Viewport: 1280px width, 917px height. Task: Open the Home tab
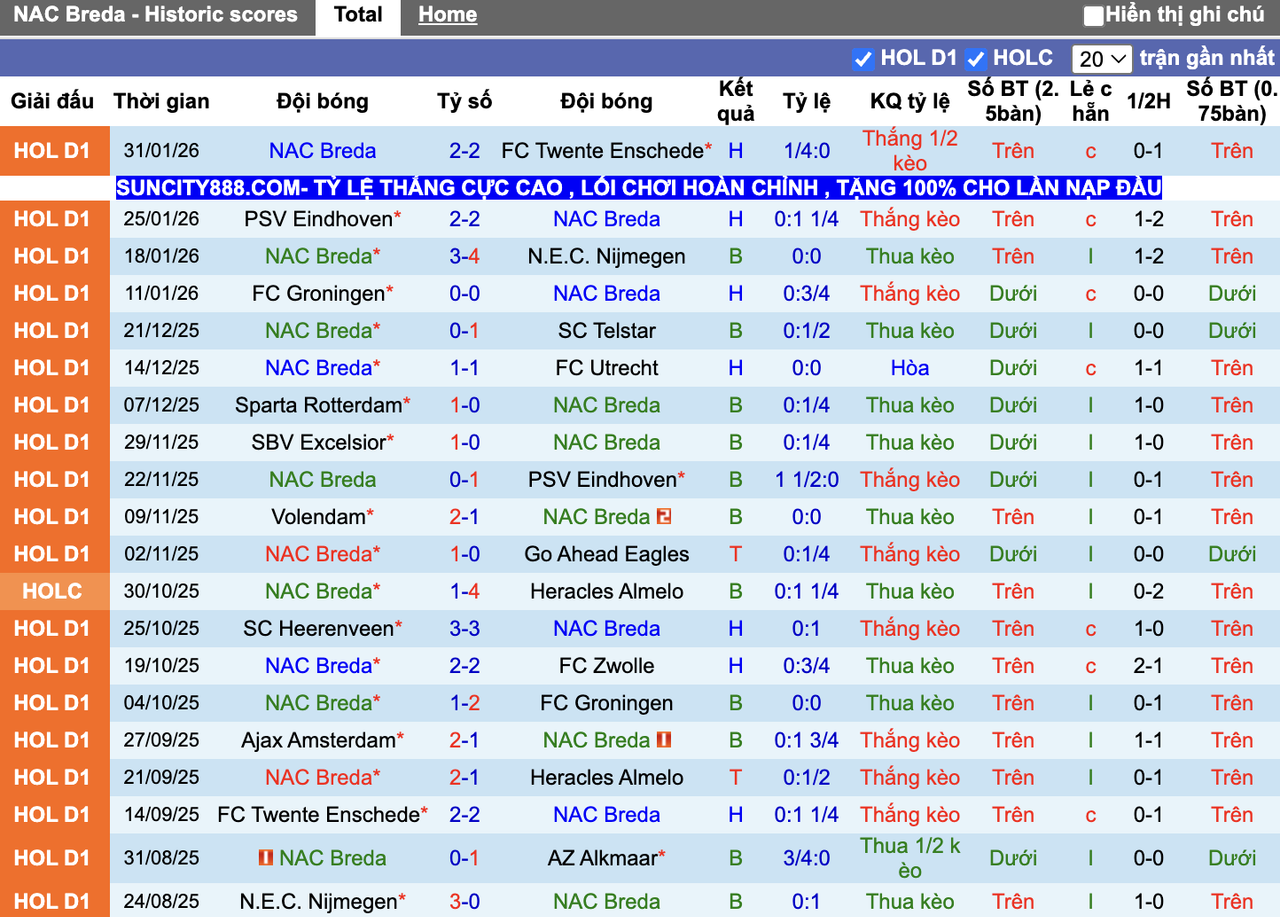pyautogui.click(x=447, y=15)
